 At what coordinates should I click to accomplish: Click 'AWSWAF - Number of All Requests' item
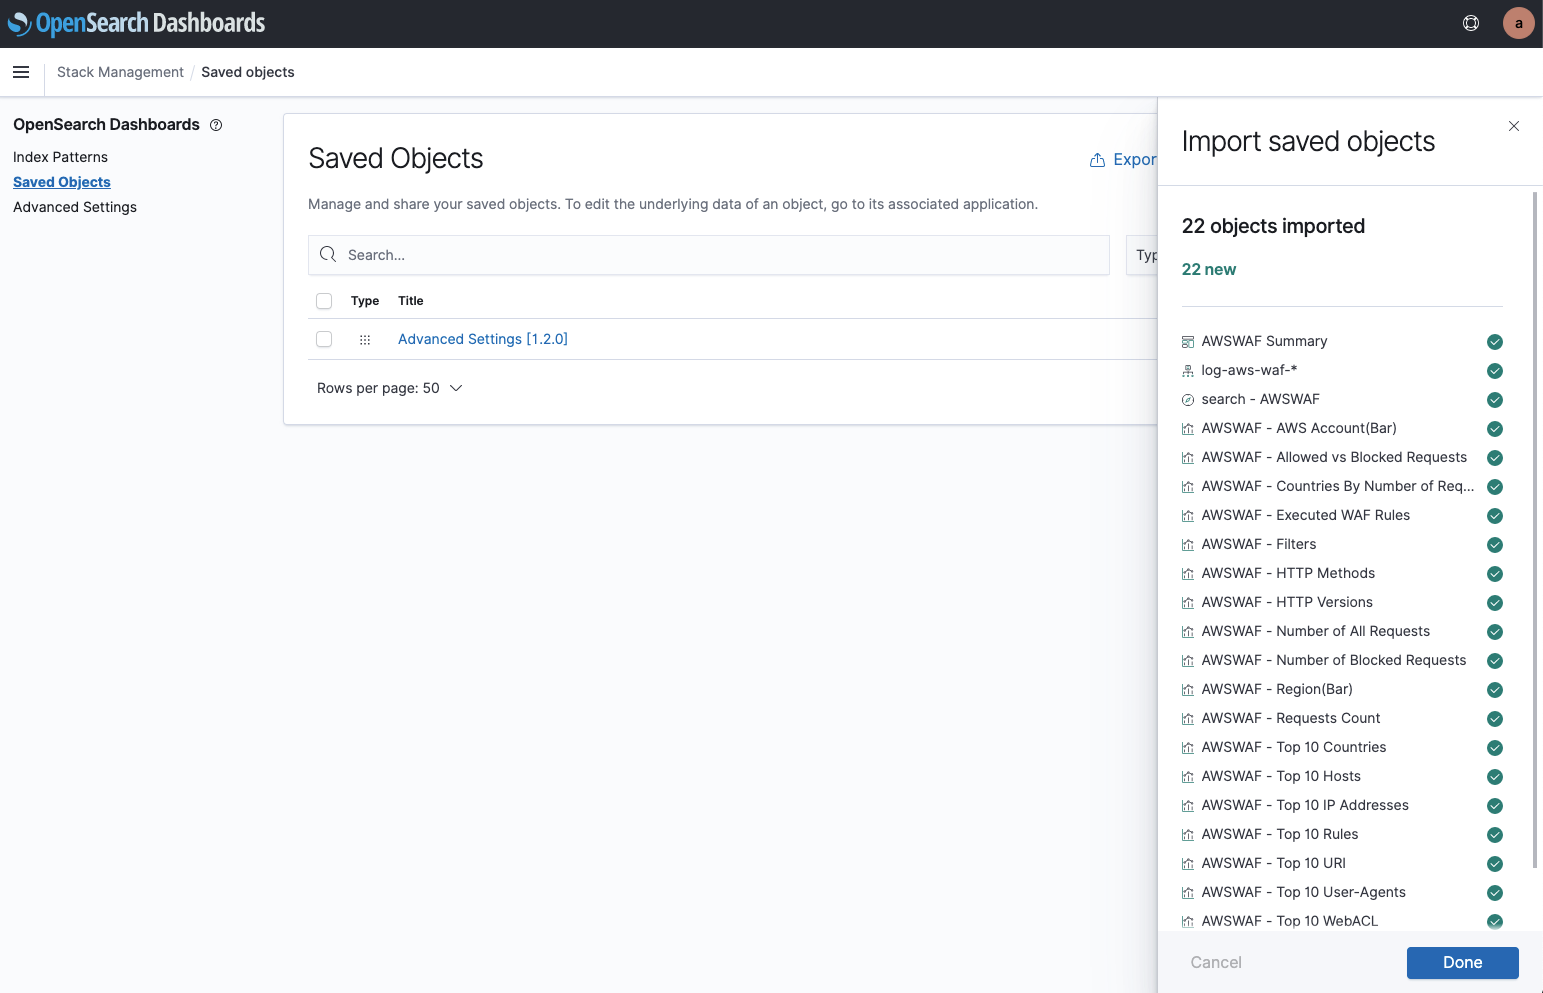[x=1316, y=631]
